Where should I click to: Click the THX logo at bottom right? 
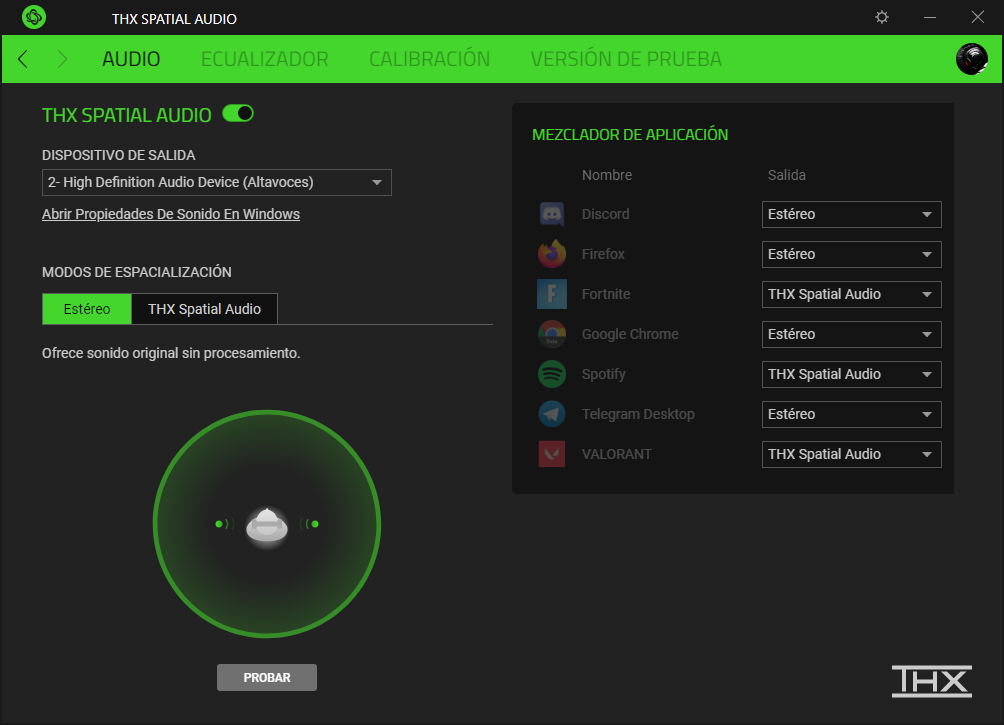coord(932,681)
